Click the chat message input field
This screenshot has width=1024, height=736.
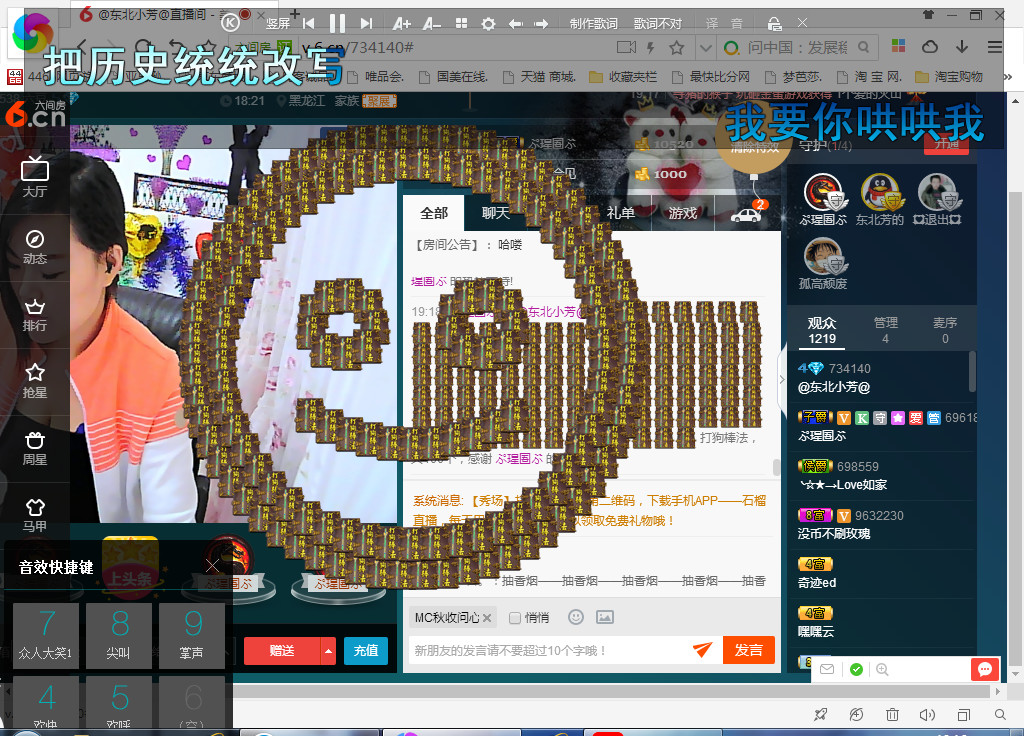(x=549, y=650)
